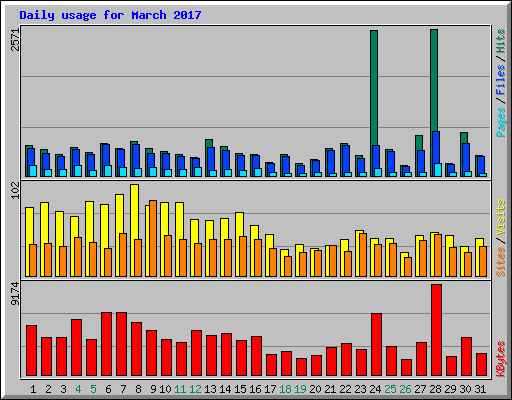Click the green Hits bar for day 27
Screen dimensions: 512x400
[419, 143]
